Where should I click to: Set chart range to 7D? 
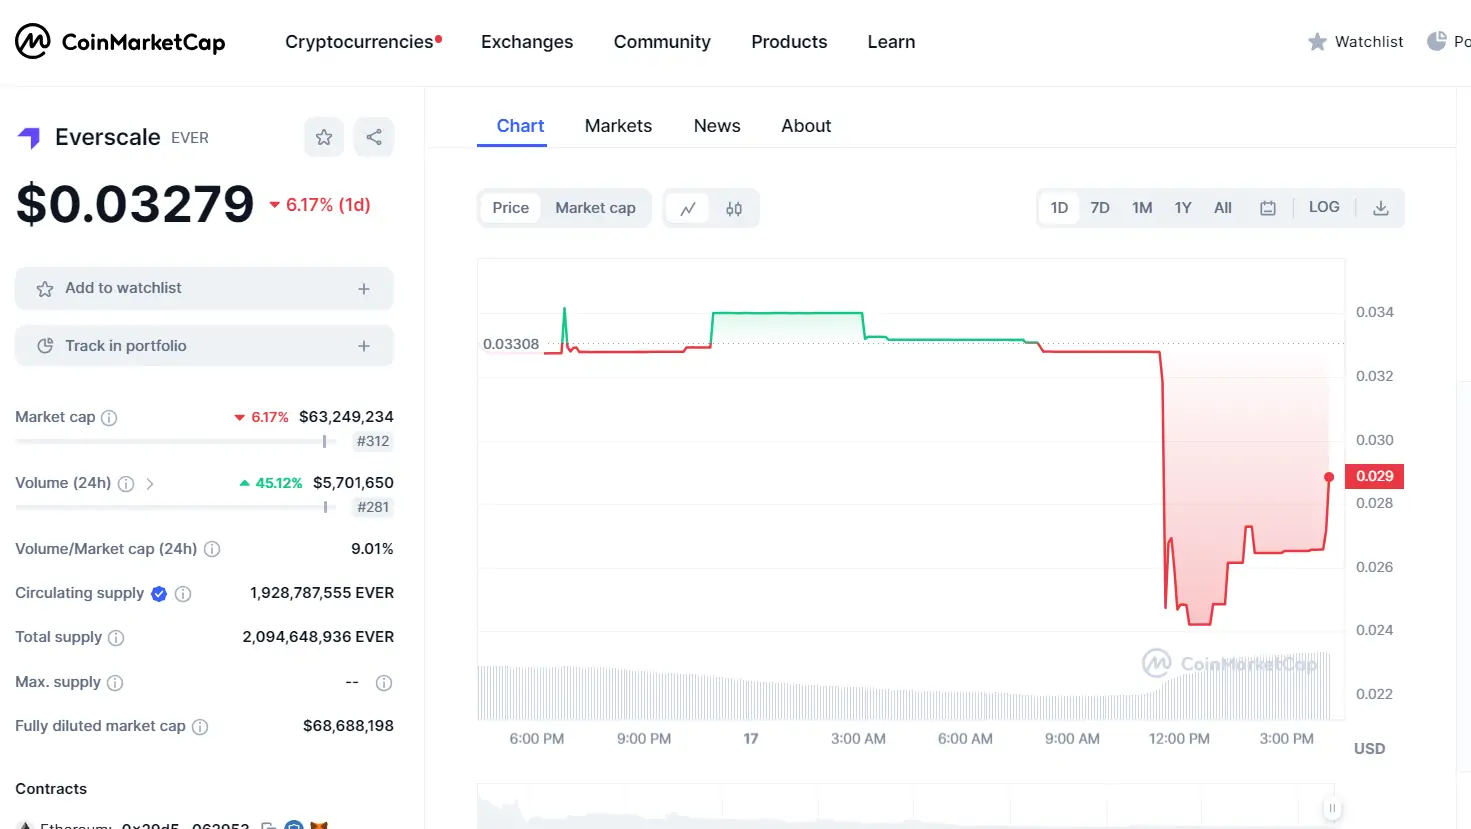(1100, 208)
